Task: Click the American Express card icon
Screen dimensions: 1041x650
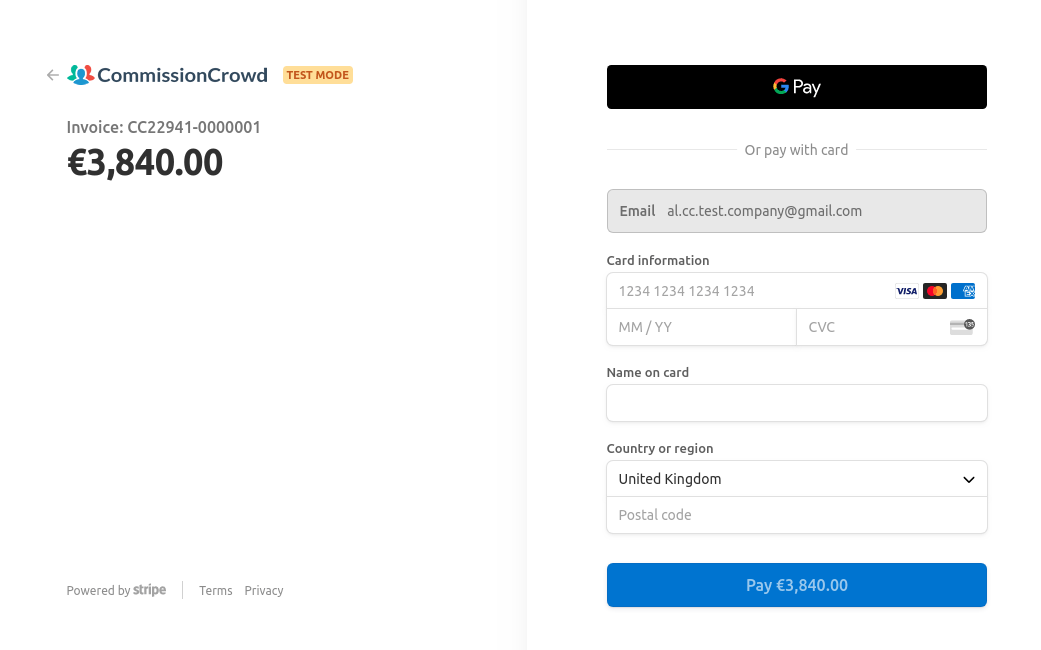Action: (x=963, y=291)
